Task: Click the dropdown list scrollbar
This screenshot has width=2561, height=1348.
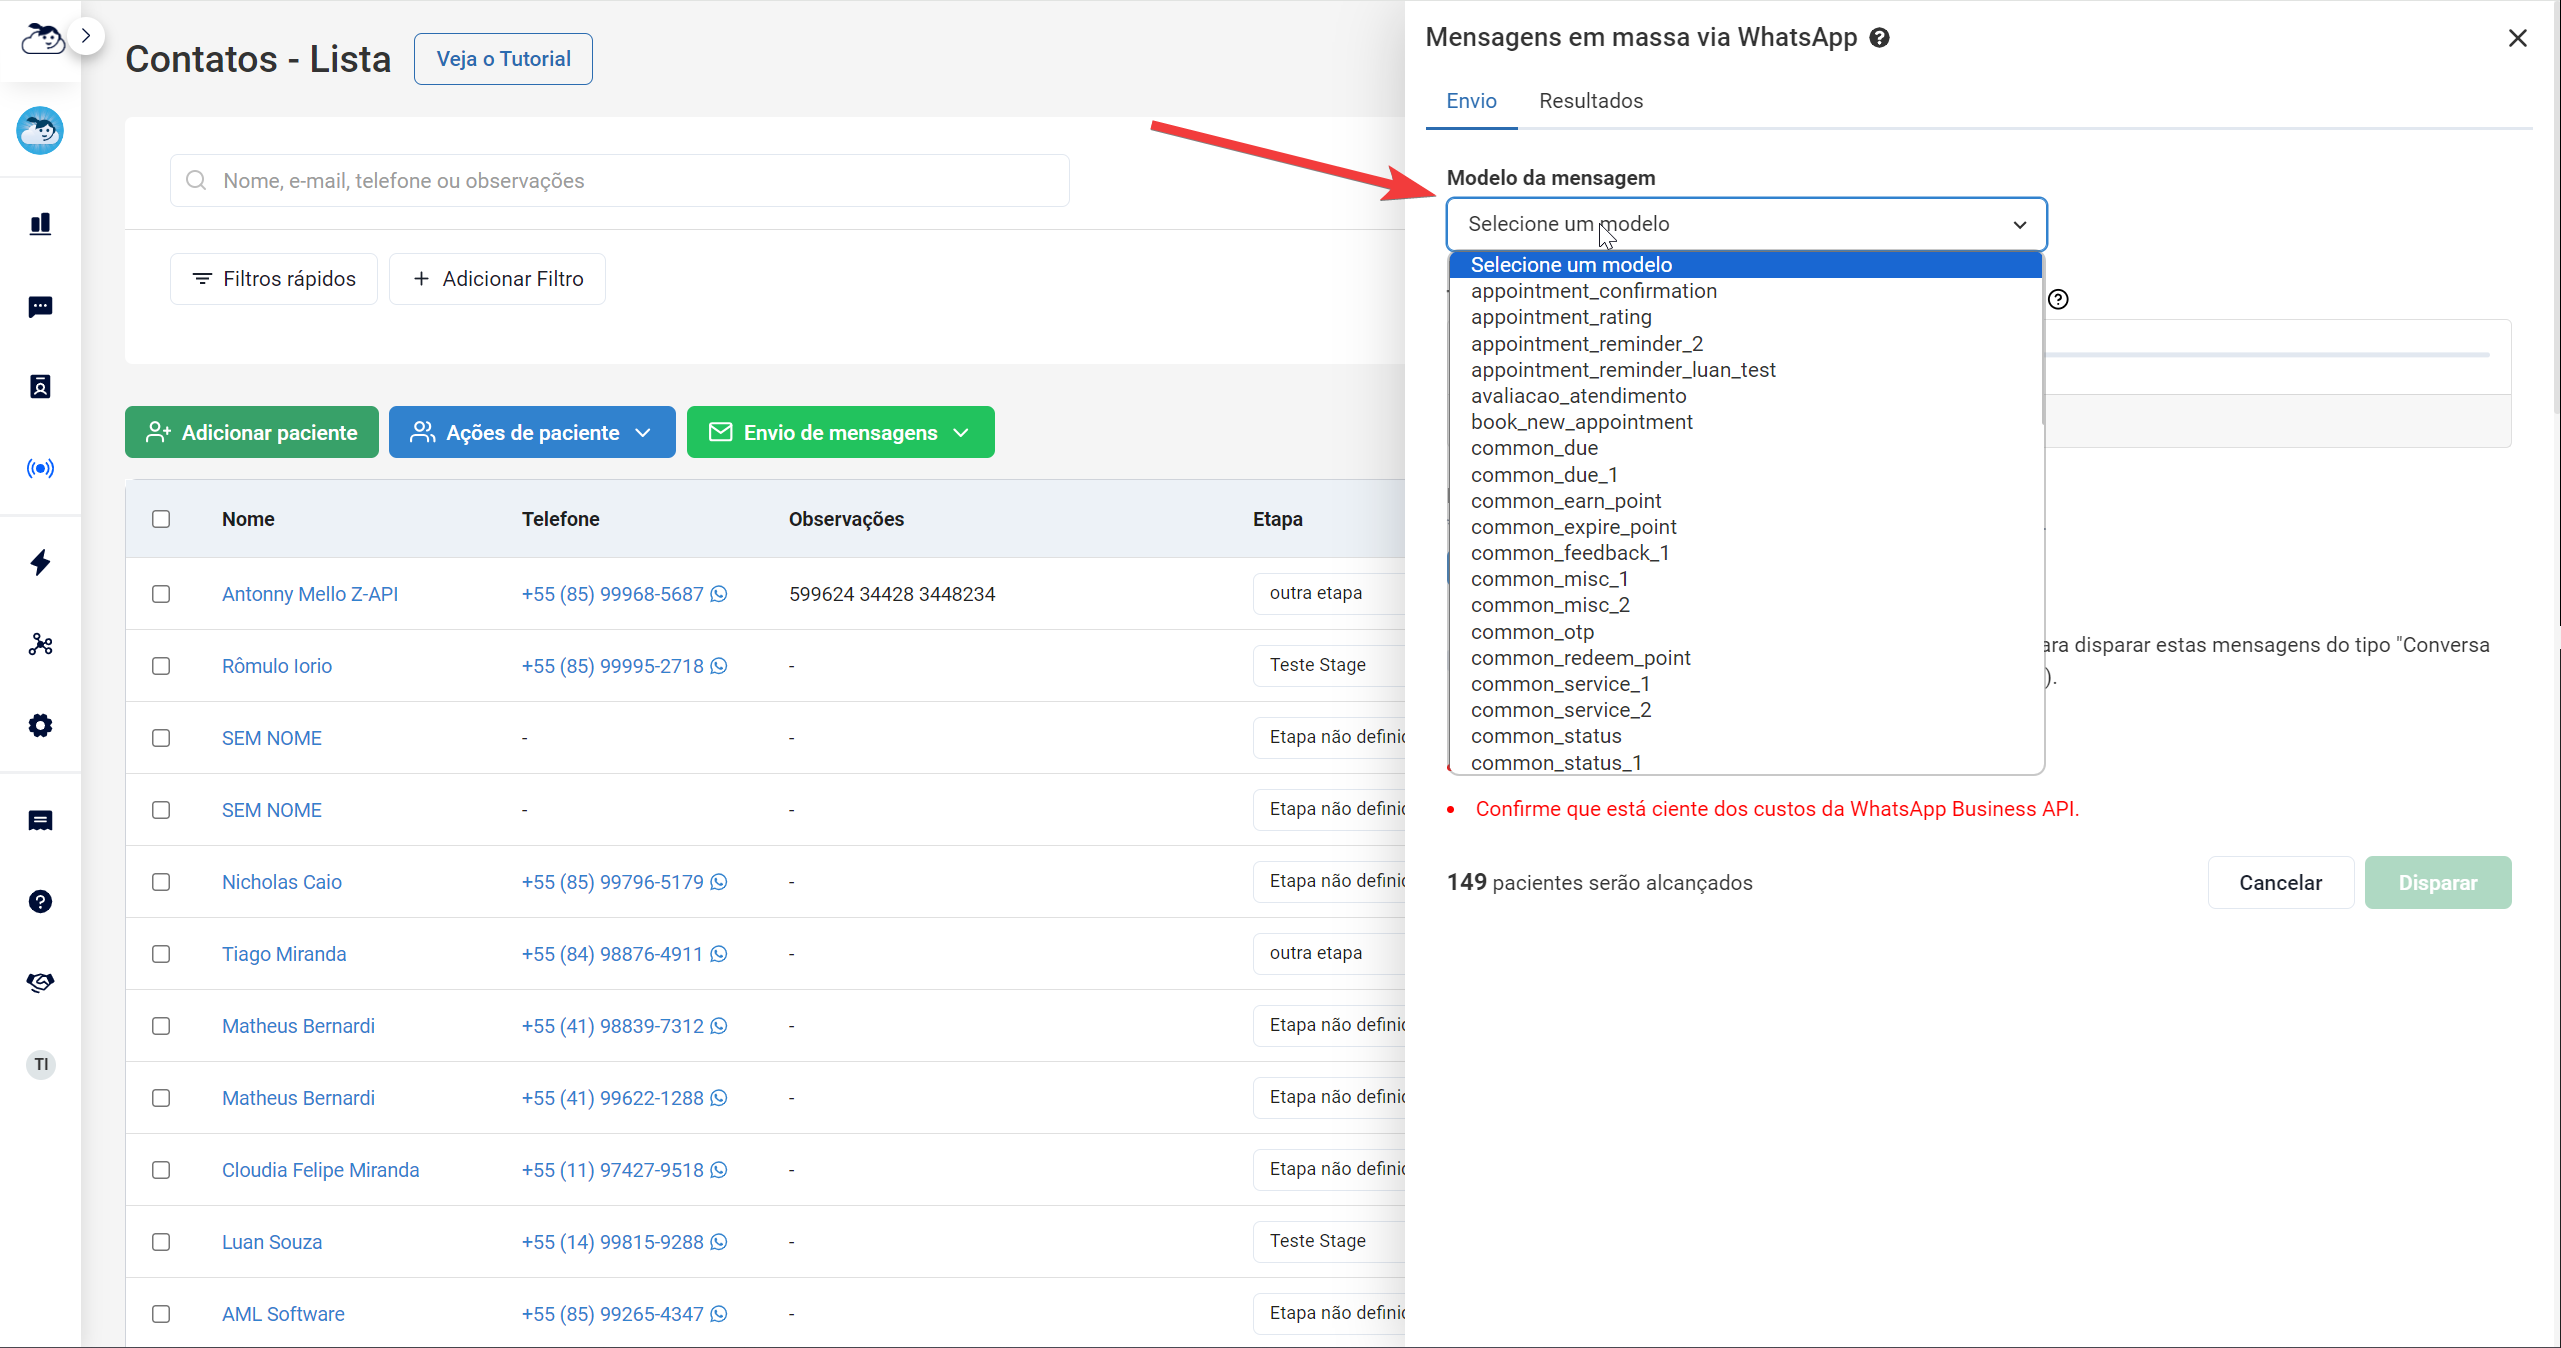Action: pos(2042,340)
